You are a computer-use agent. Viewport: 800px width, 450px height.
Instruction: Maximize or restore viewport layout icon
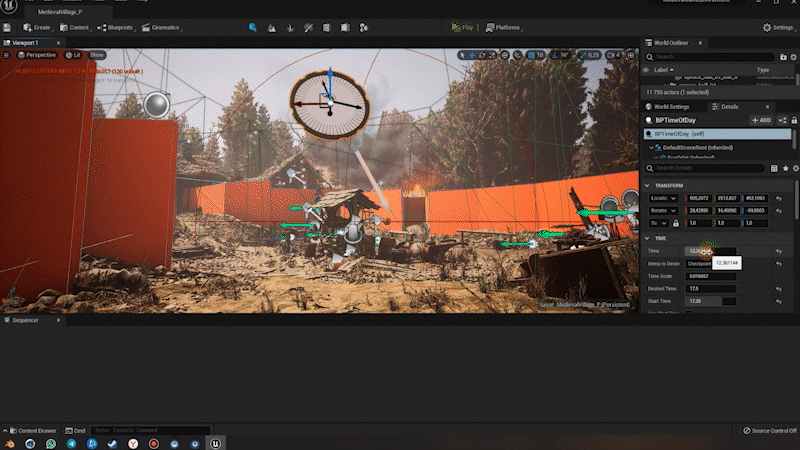click(631, 55)
